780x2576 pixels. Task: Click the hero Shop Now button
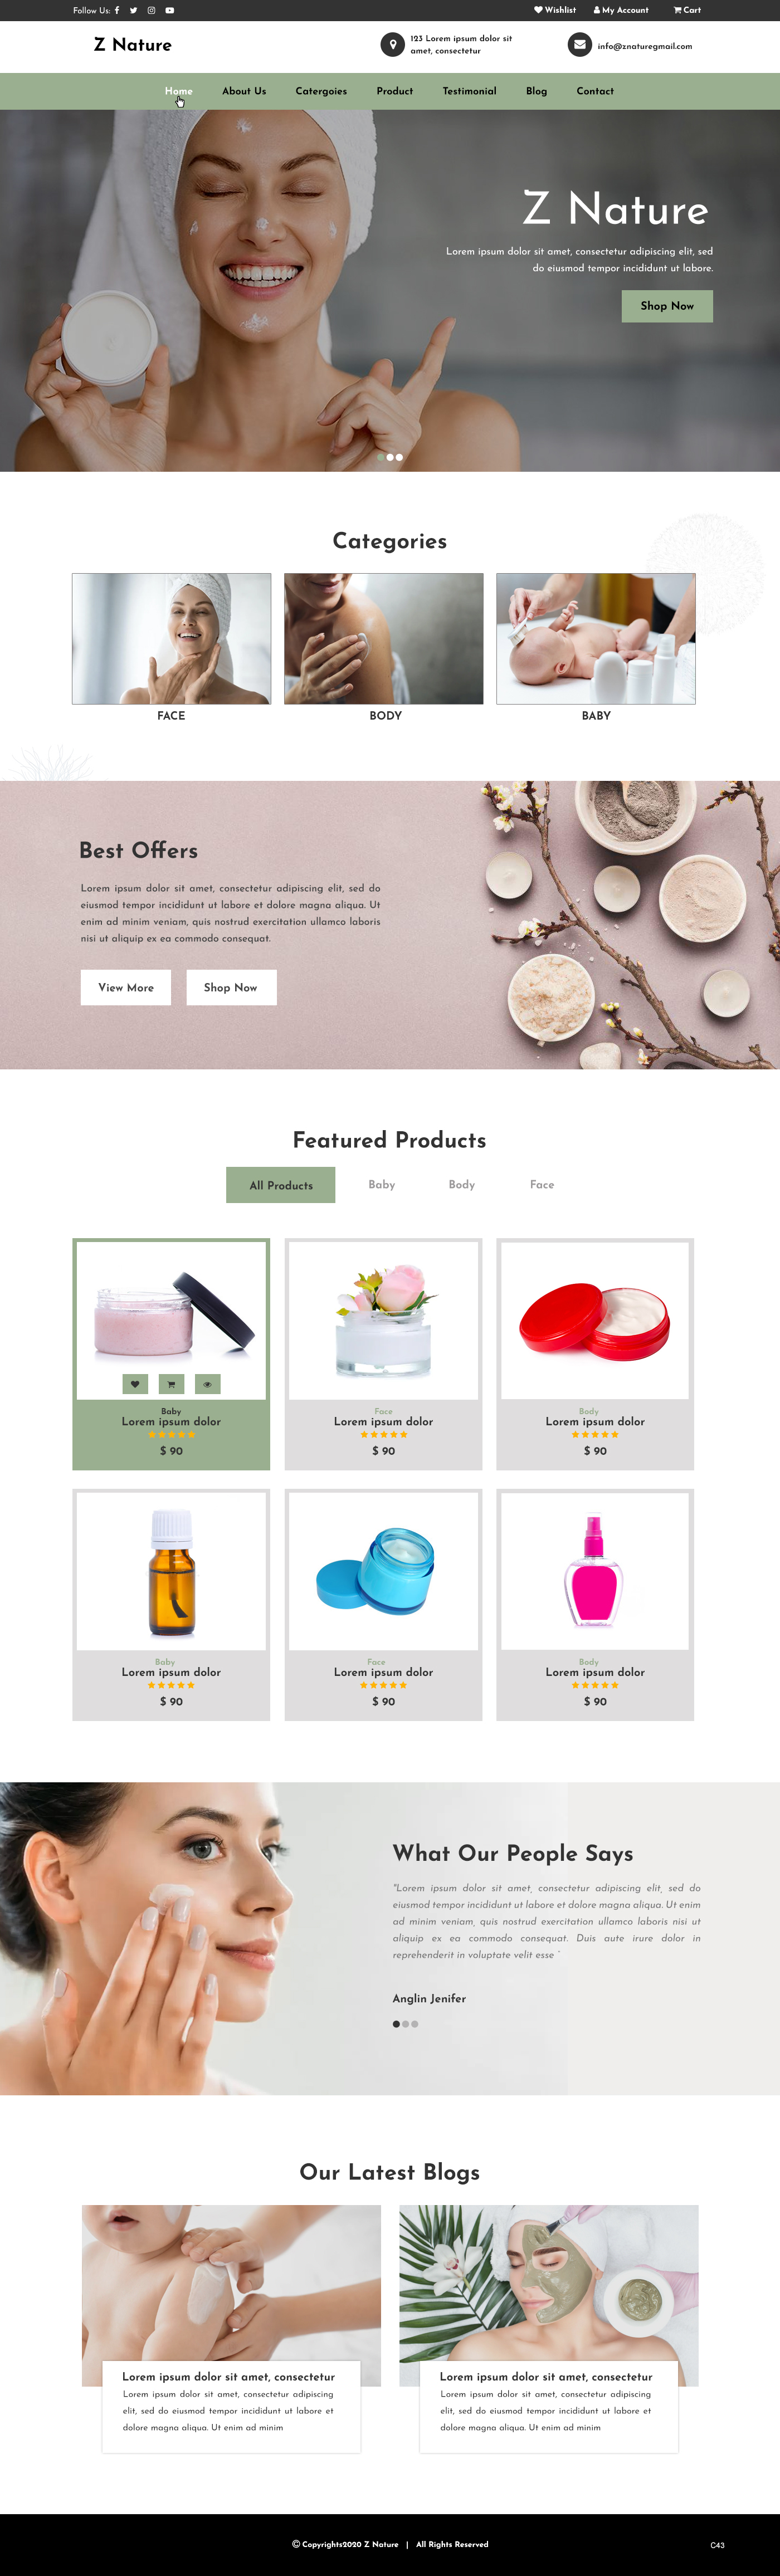(667, 306)
